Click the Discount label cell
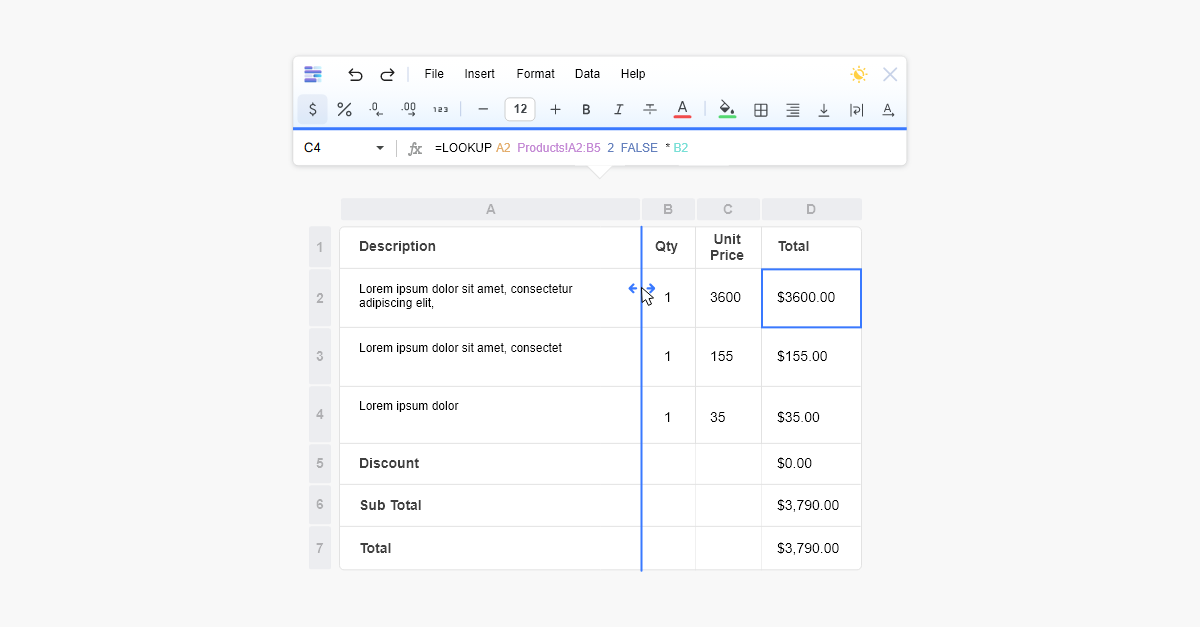The height and width of the screenshot is (627, 1200). tap(490, 464)
